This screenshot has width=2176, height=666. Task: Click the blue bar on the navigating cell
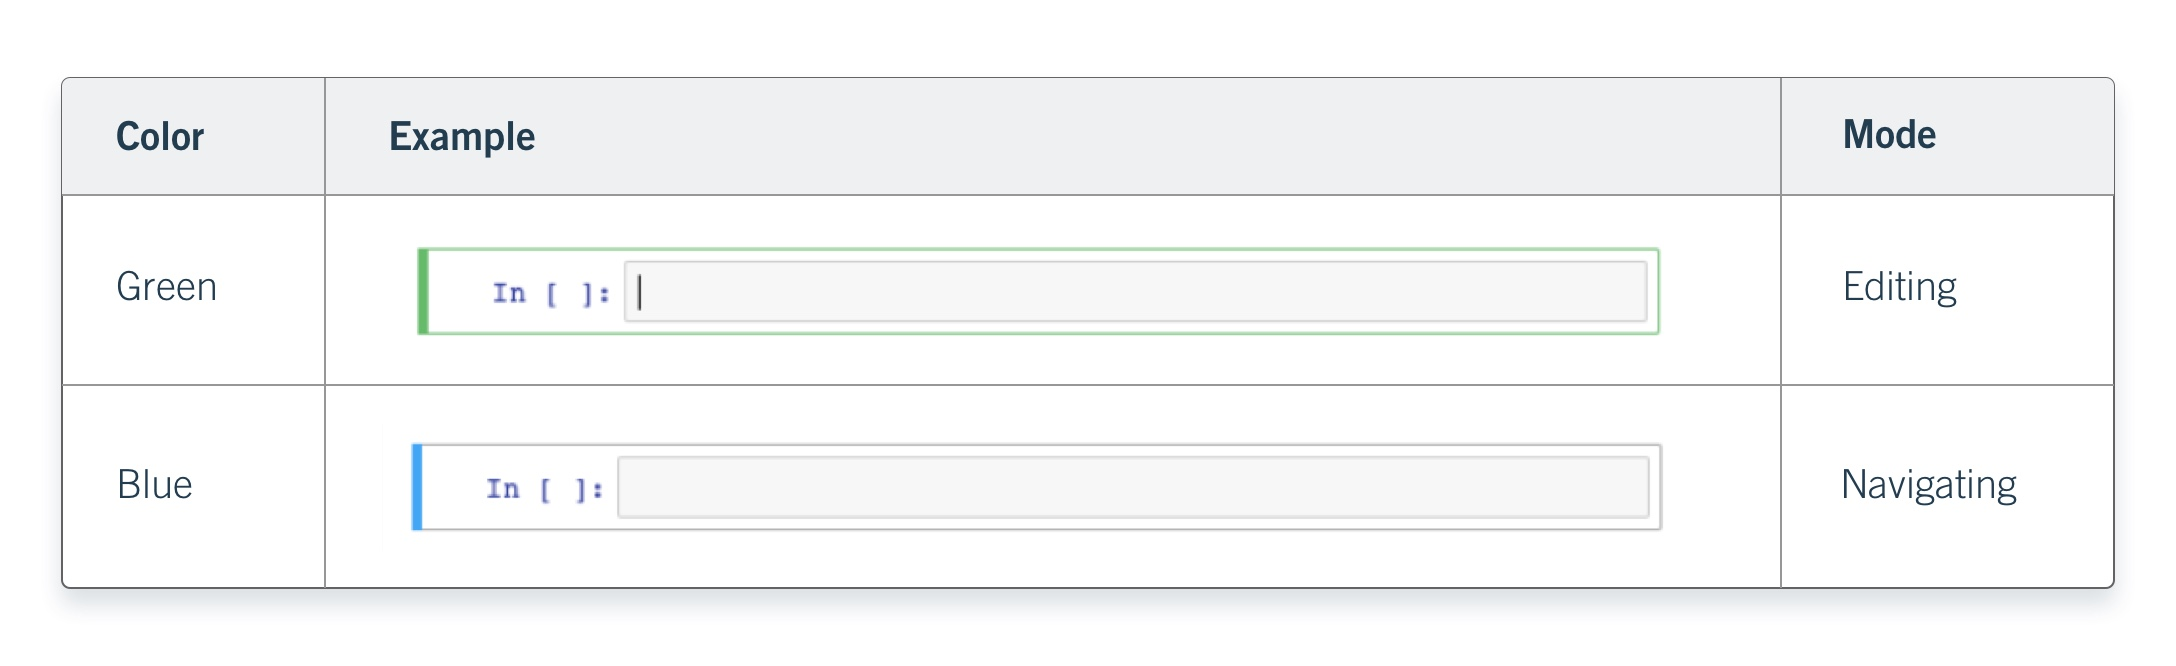[x=417, y=487]
